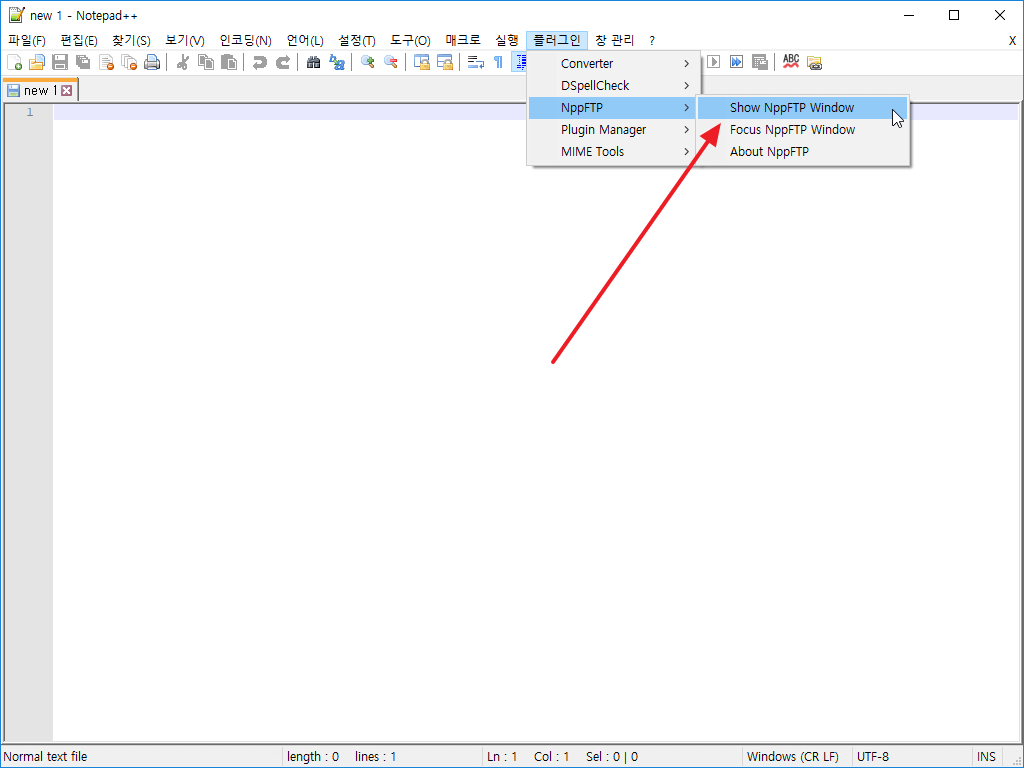Toggle synchronized vertical scrolling icon
Image resolution: width=1024 pixels, height=768 pixels.
[x=422, y=62]
